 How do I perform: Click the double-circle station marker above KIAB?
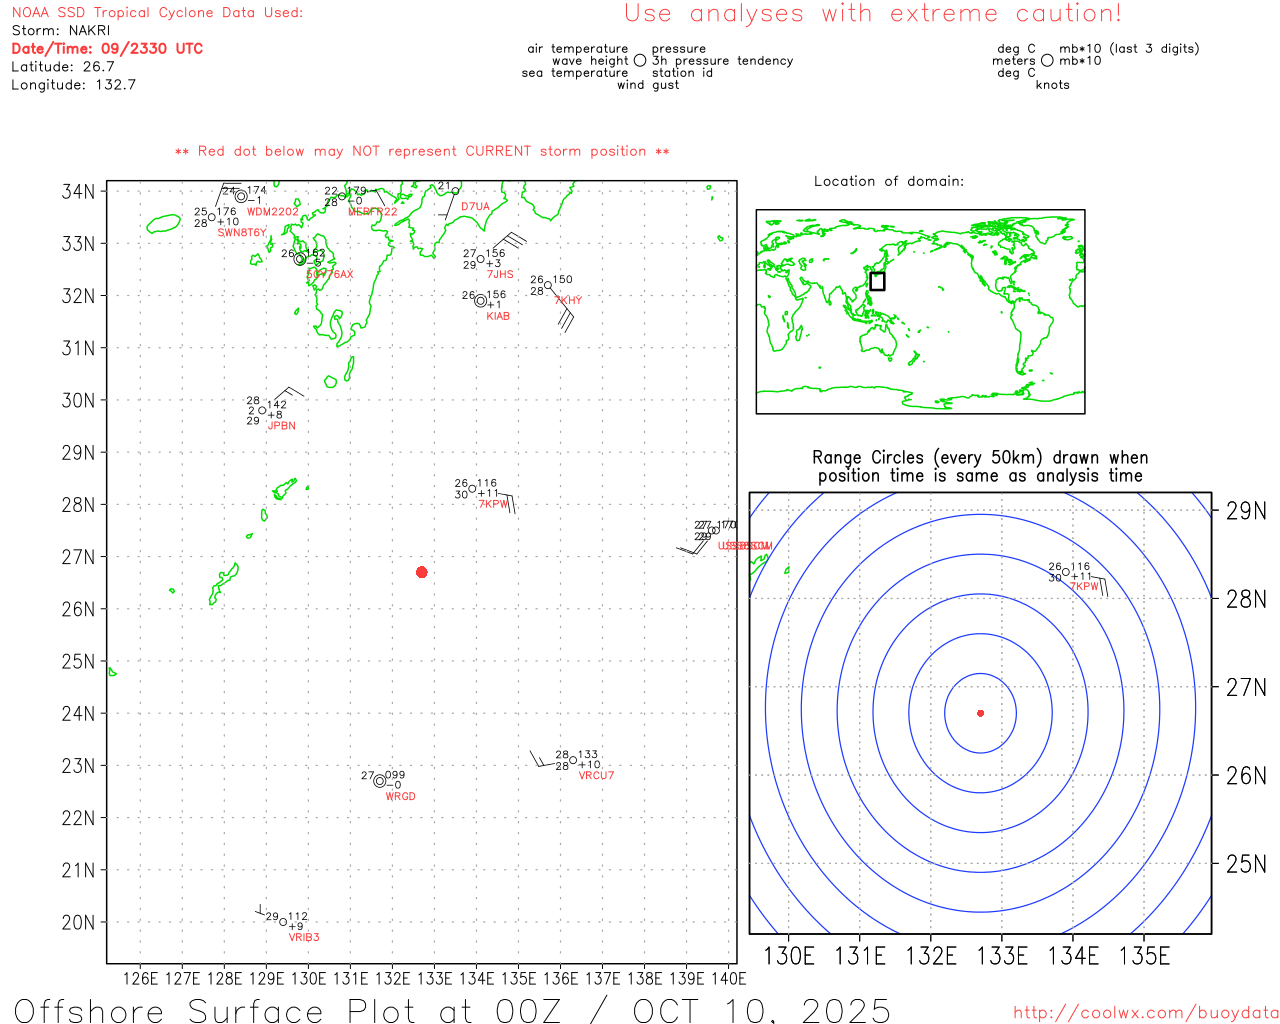(x=481, y=301)
